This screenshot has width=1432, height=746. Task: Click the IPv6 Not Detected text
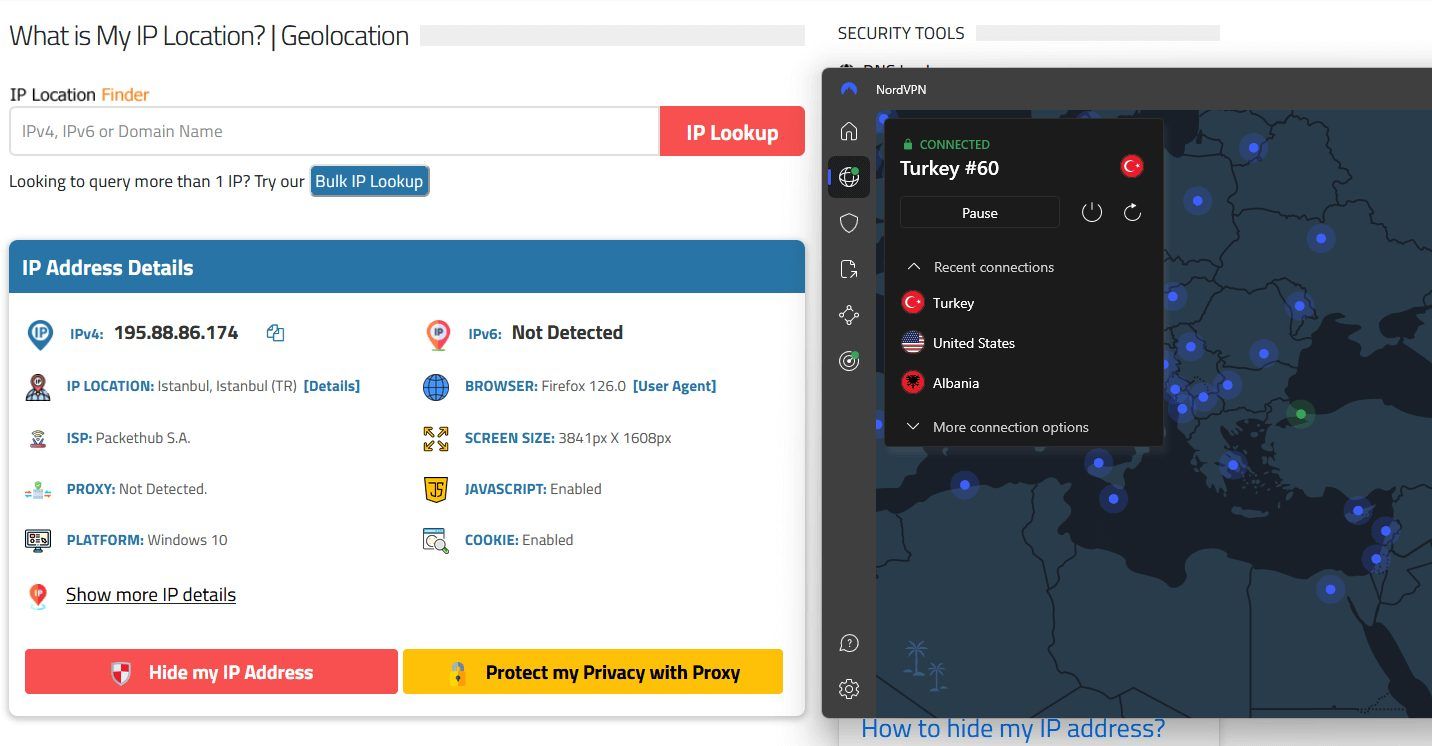click(567, 333)
